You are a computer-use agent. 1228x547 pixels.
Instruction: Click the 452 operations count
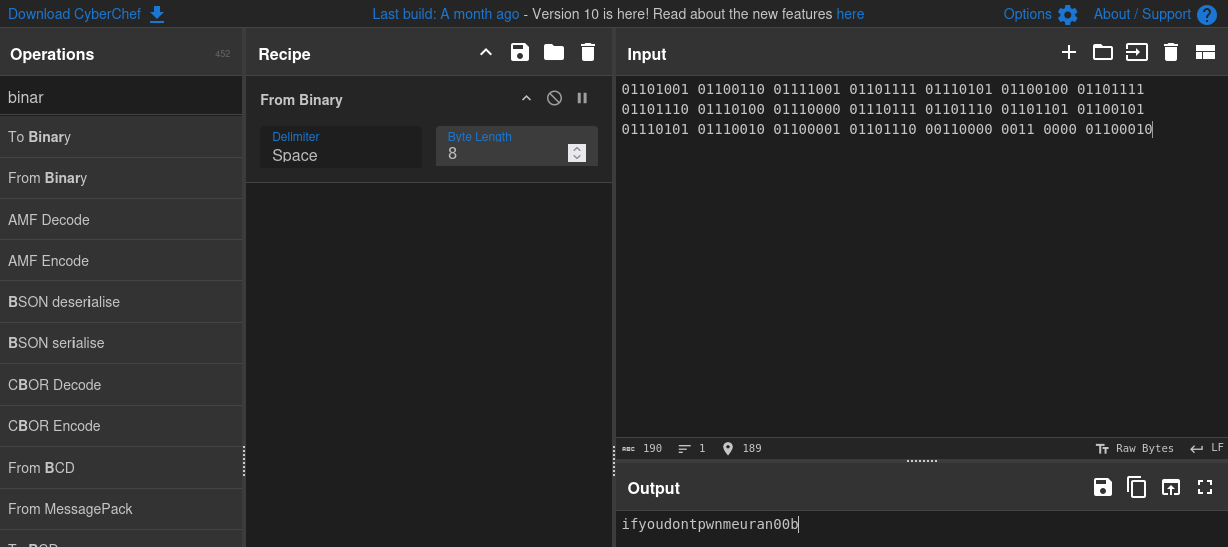click(222, 54)
